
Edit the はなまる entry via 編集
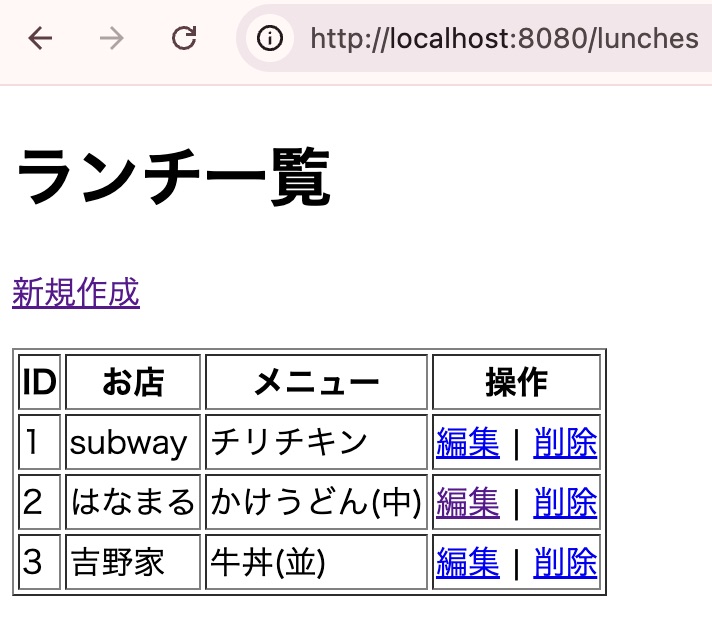click(x=468, y=502)
